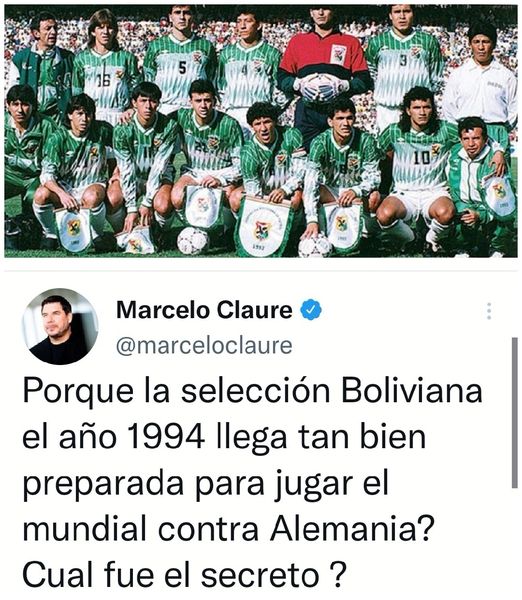The height and width of the screenshot is (600, 522).
Task: Open the @marceloclaure handle link
Action: [204, 346]
